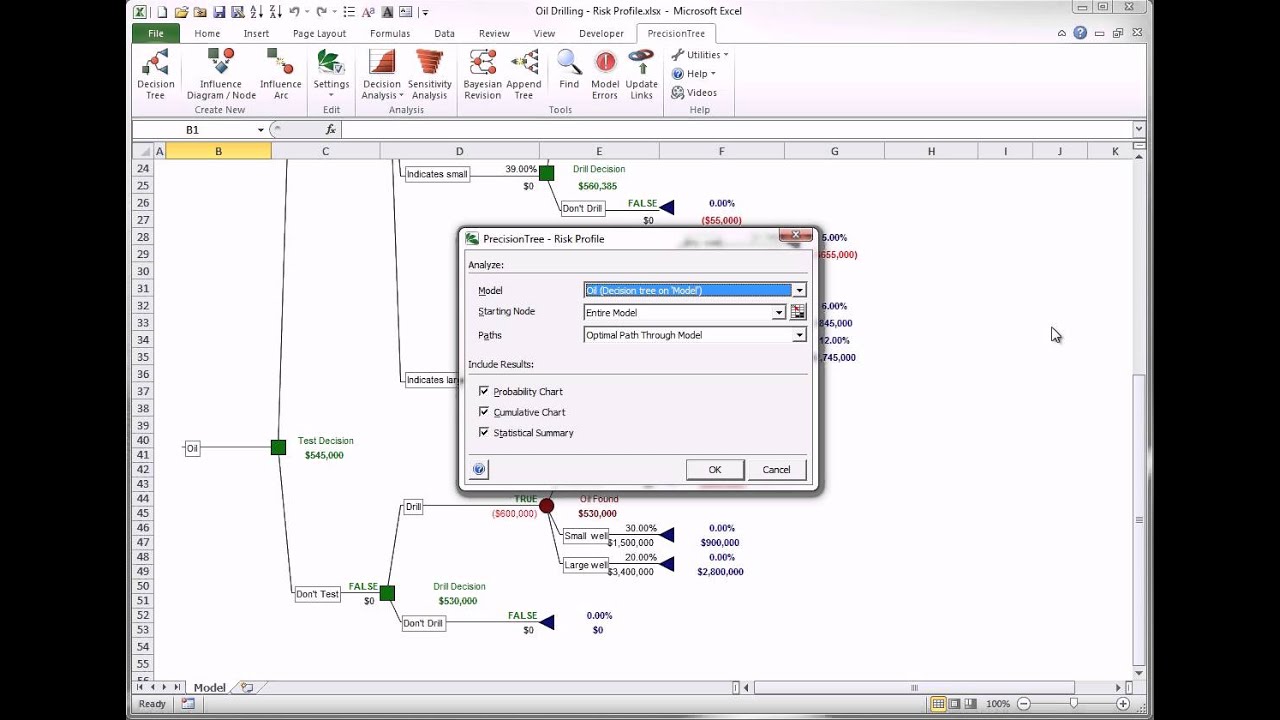Screen dimensions: 1280x720
Task: Expand the Model dropdown in Risk Profile dialog
Action: (799, 290)
